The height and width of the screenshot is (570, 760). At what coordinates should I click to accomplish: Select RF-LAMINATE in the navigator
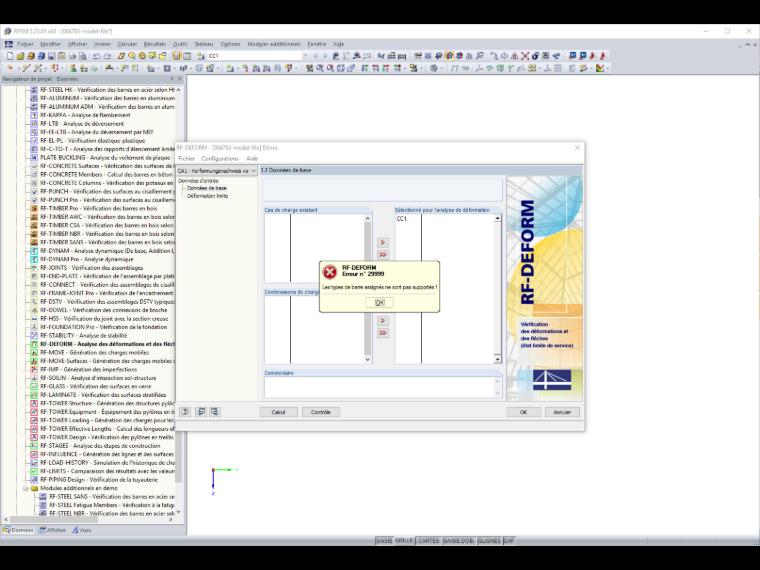click(x=103, y=395)
